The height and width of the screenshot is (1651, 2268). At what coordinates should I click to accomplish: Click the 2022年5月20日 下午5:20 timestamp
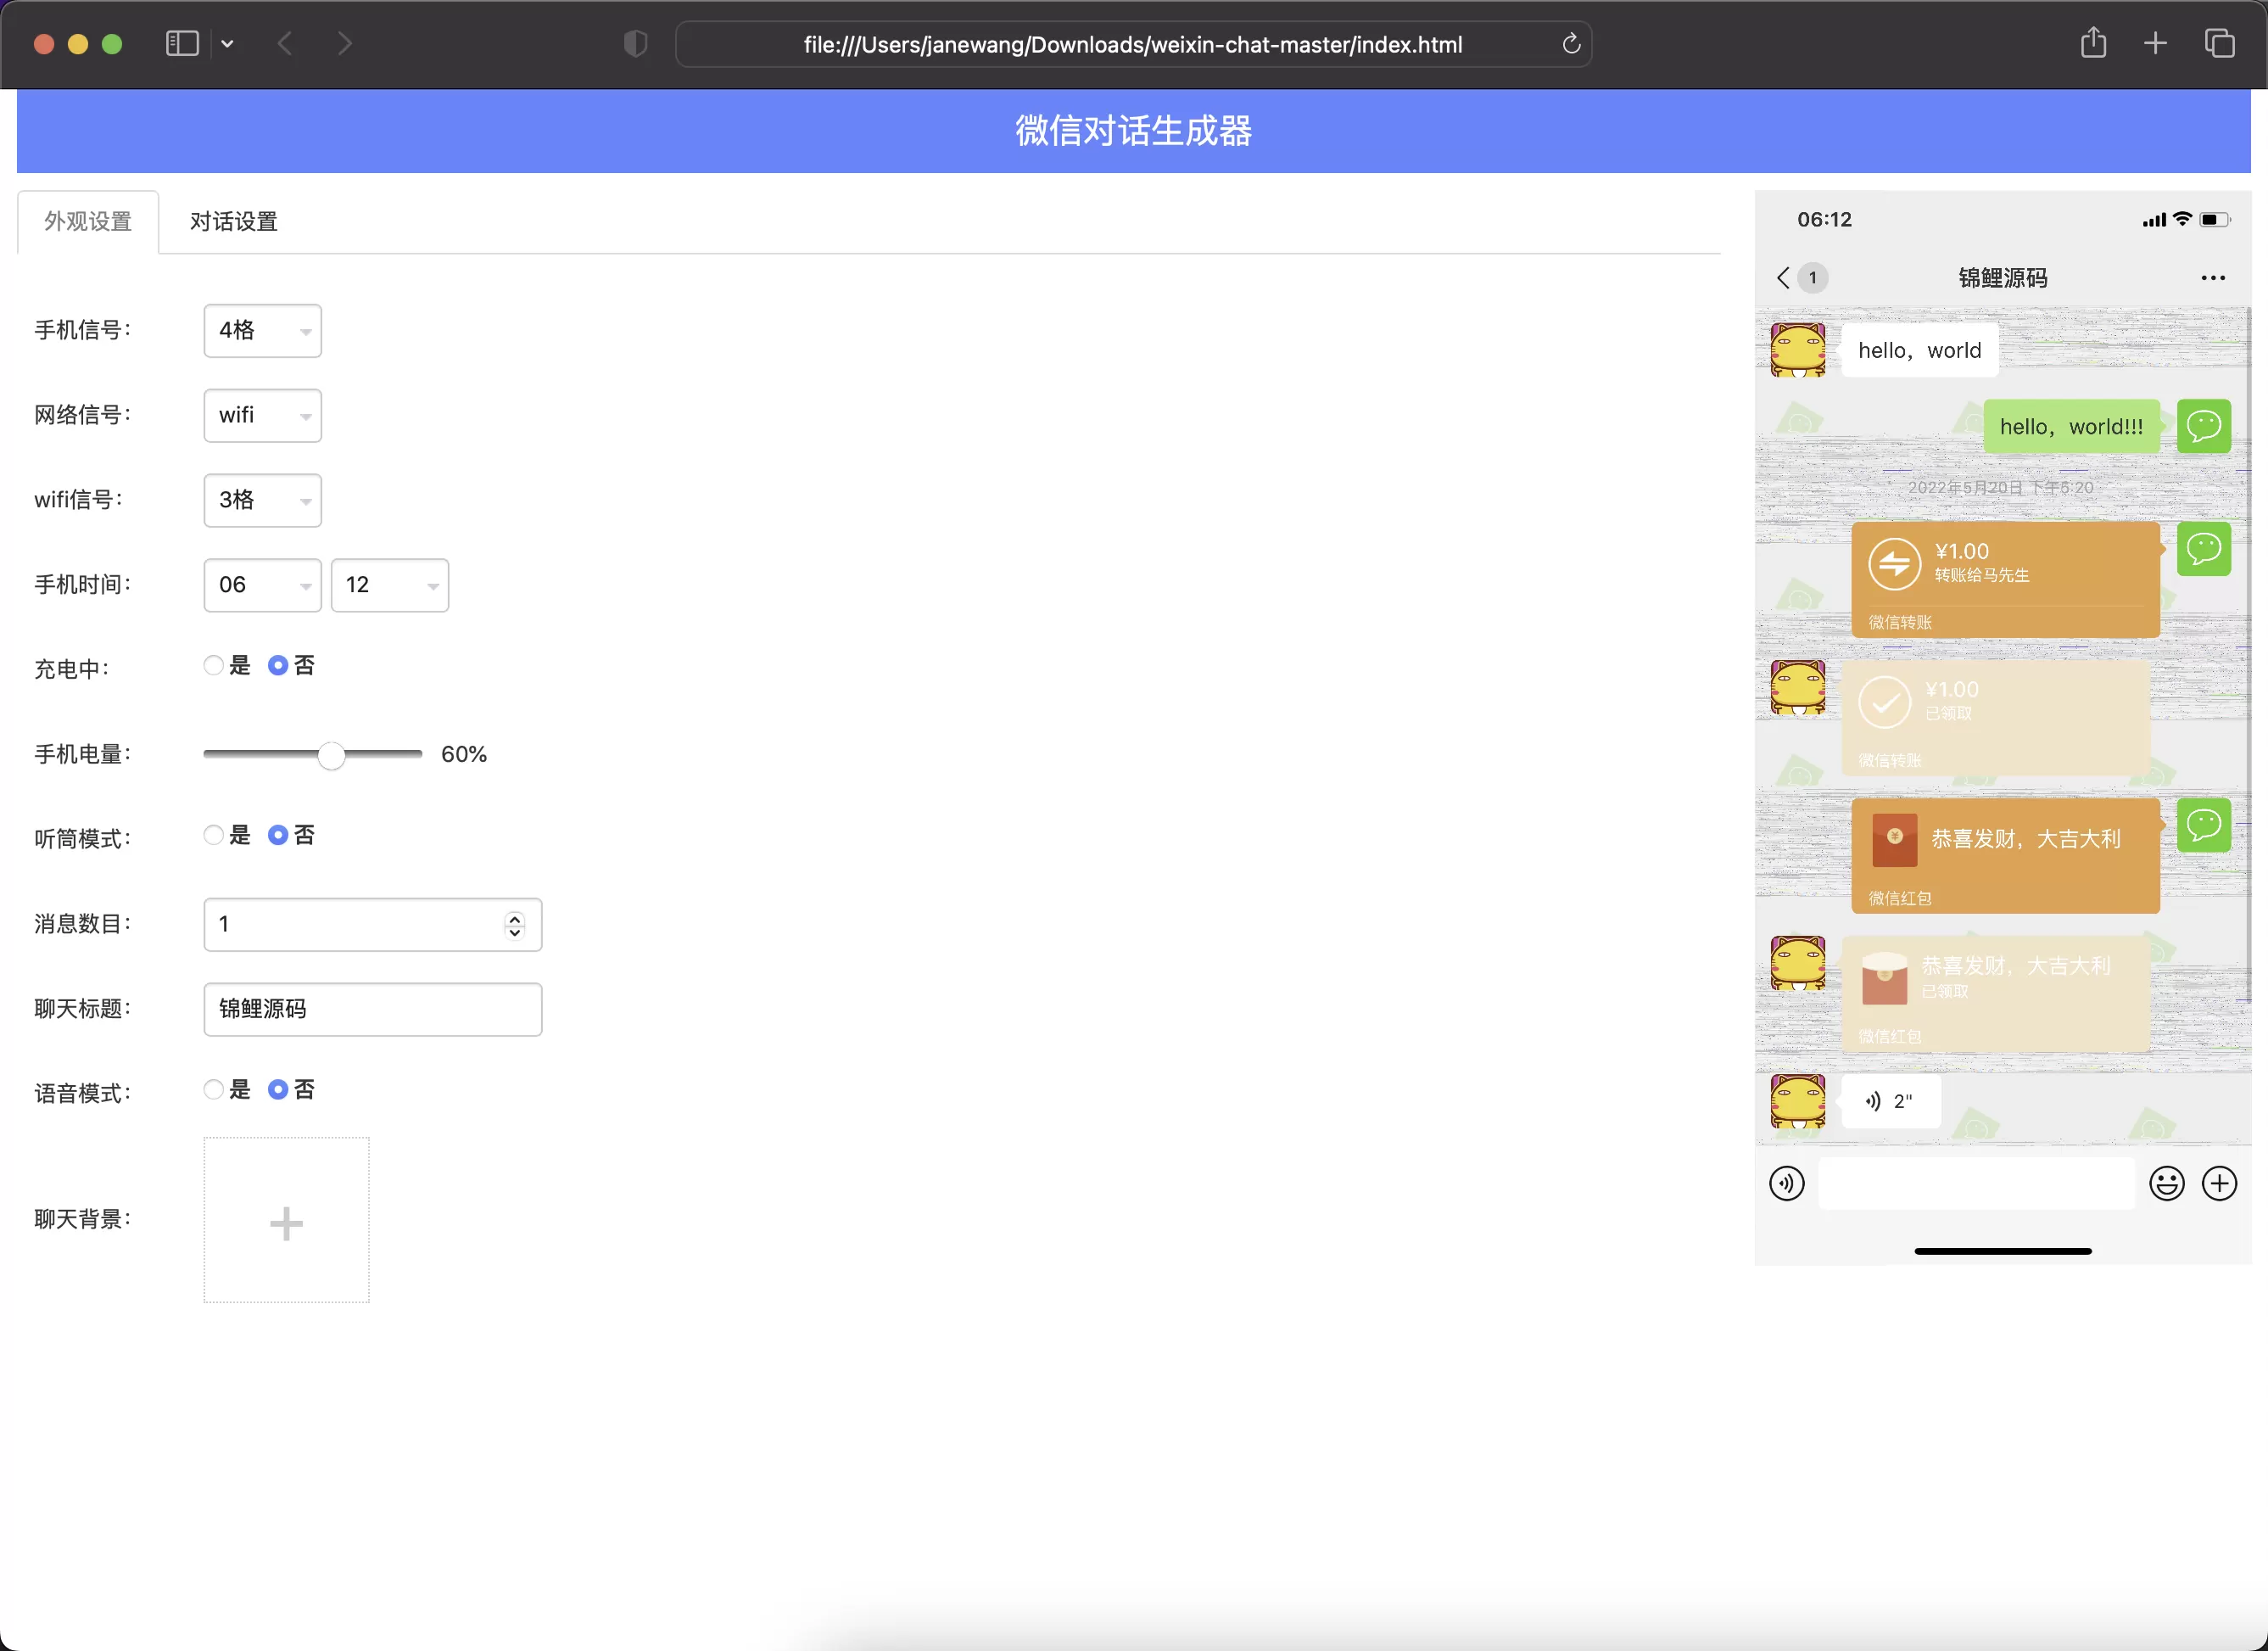(x=2000, y=488)
